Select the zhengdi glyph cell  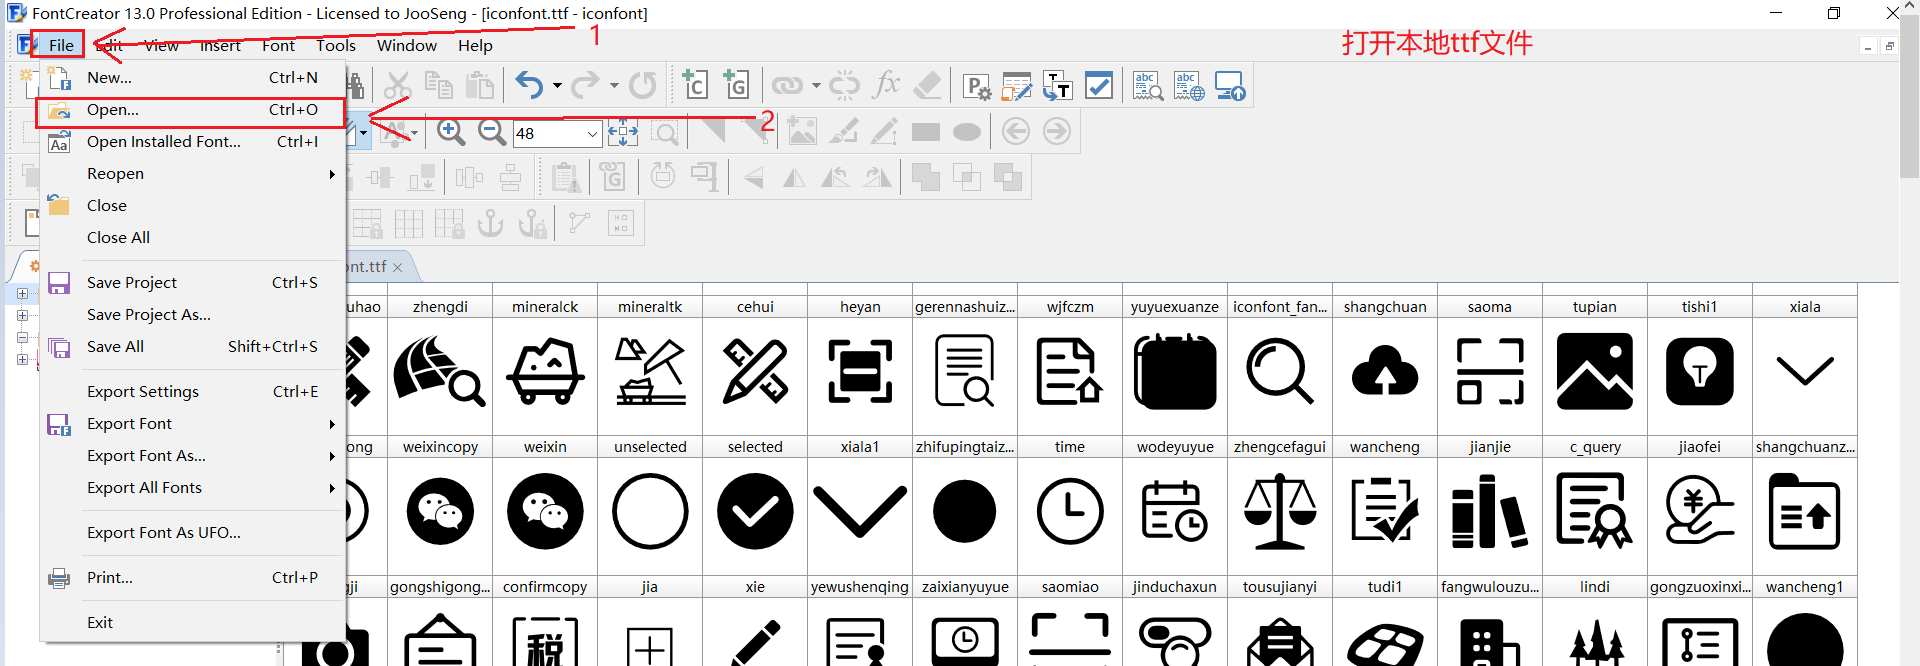[440, 366]
